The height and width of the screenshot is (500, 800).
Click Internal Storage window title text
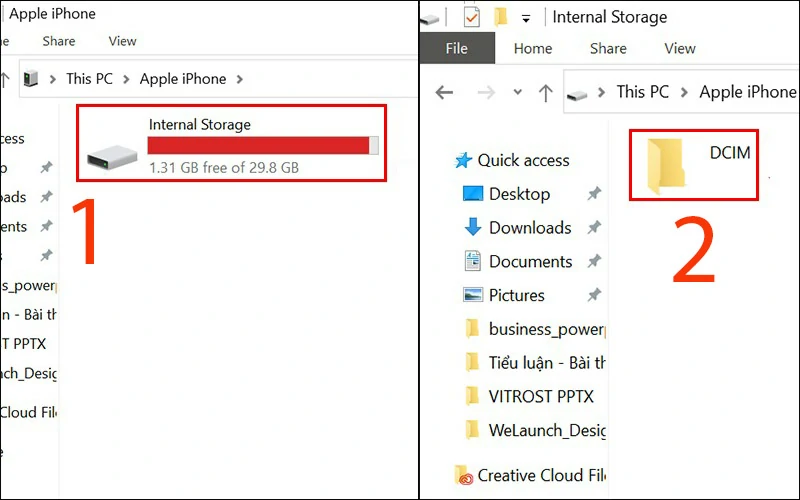tap(610, 17)
